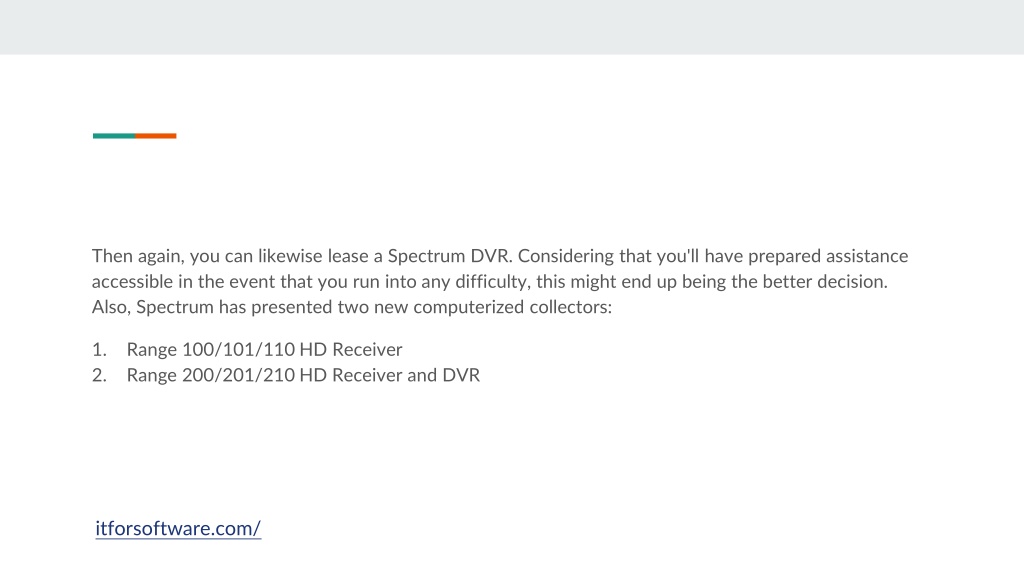Click the list number 2 marker
1024x576 pixels.
point(99,375)
